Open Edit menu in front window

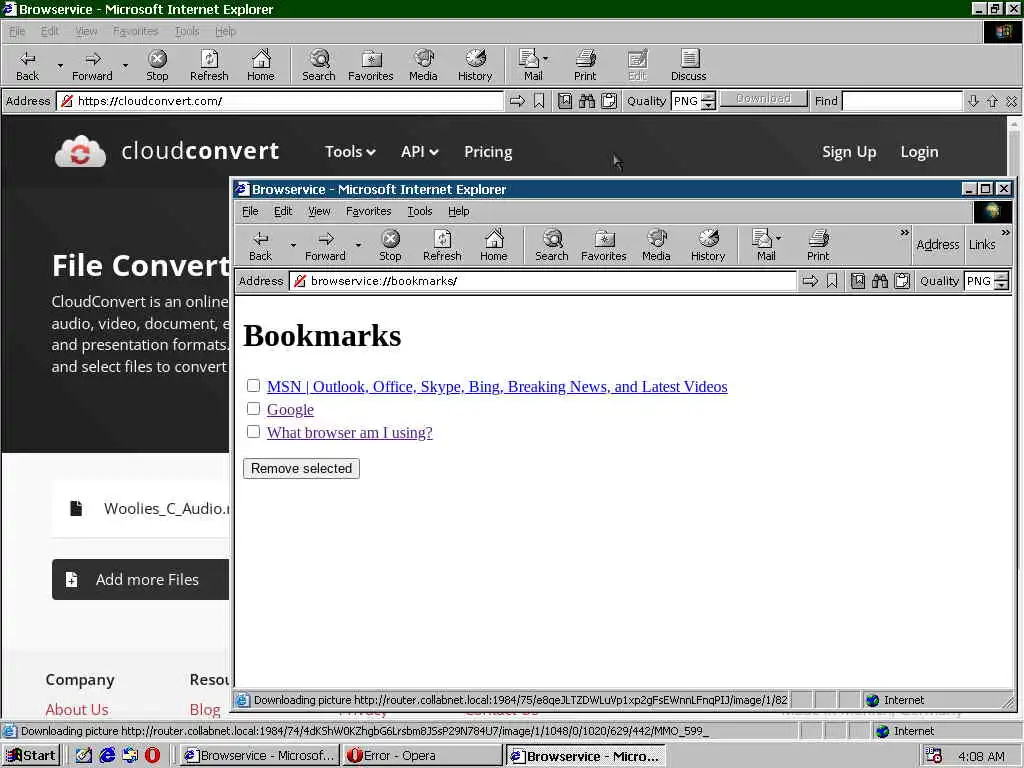[x=283, y=211]
